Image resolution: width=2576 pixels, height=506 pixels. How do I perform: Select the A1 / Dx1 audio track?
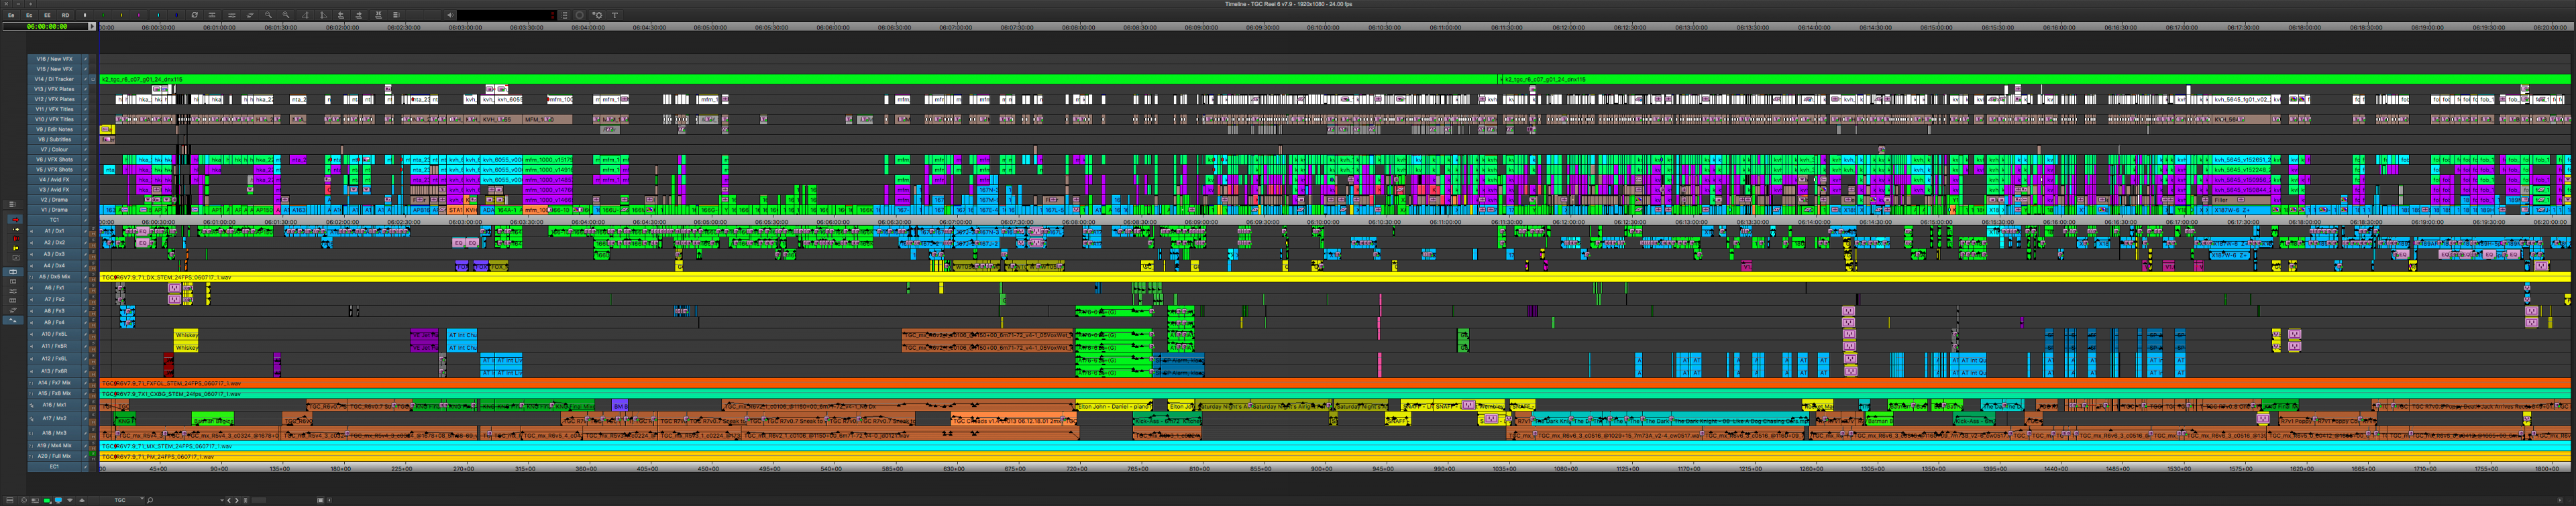pos(54,231)
